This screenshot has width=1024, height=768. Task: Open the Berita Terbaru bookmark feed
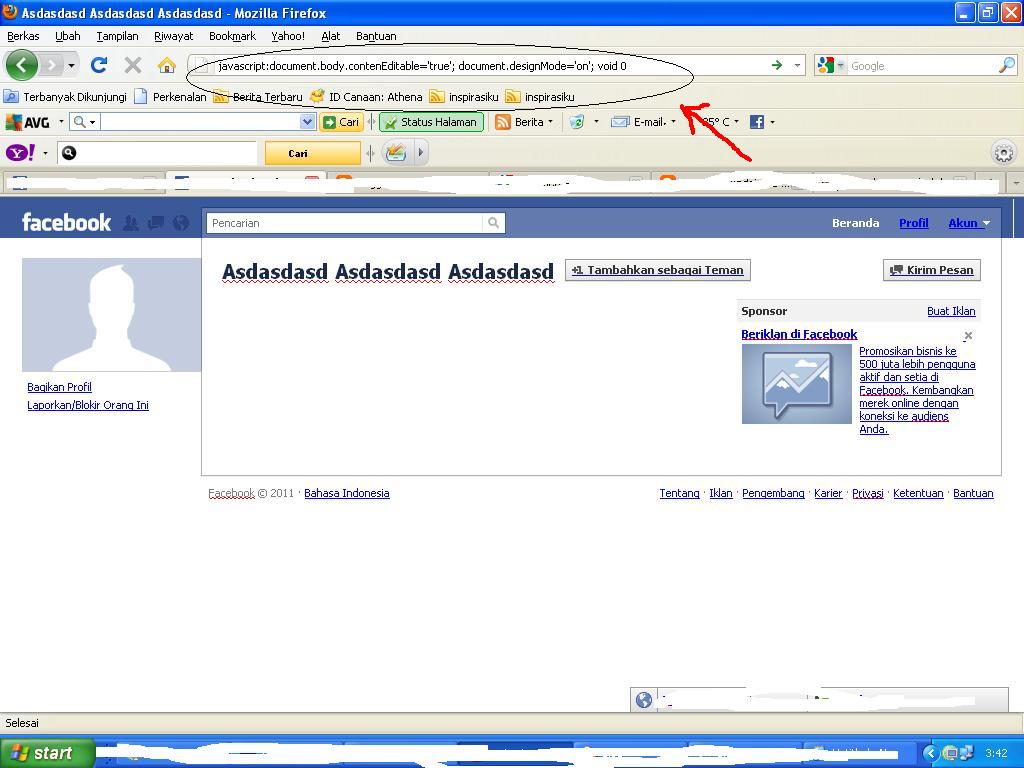[x=259, y=97]
